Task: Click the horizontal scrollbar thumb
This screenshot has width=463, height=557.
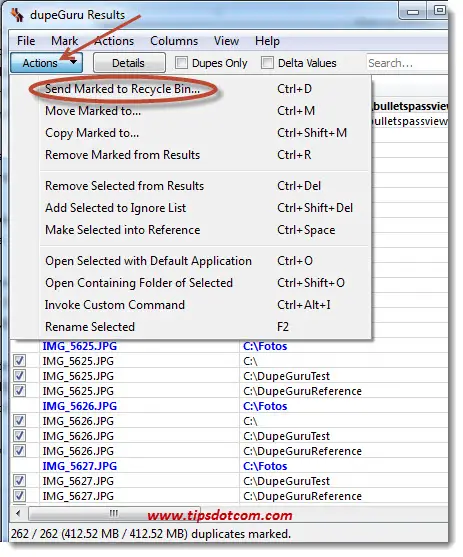Action: click(x=114, y=513)
